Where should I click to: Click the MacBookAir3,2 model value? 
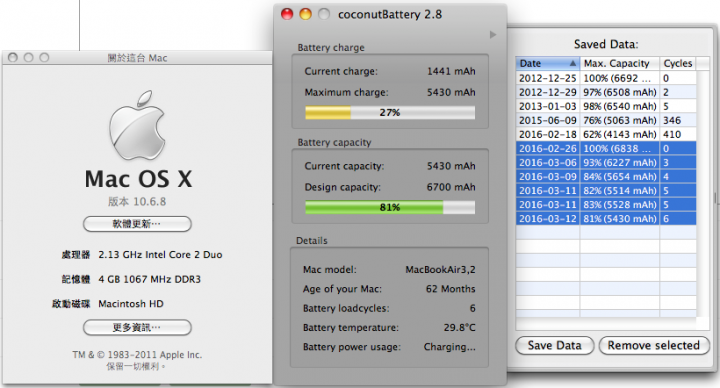(x=440, y=270)
